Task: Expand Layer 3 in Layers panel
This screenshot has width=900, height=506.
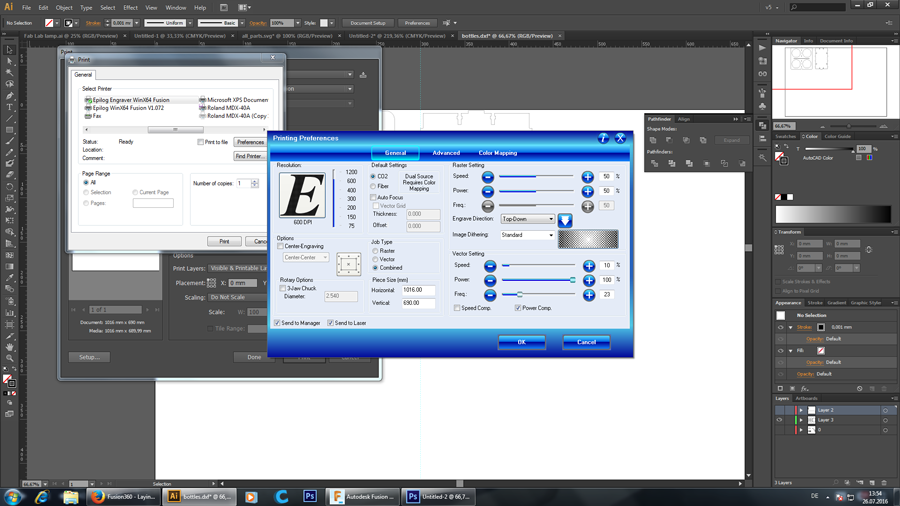Action: point(801,420)
